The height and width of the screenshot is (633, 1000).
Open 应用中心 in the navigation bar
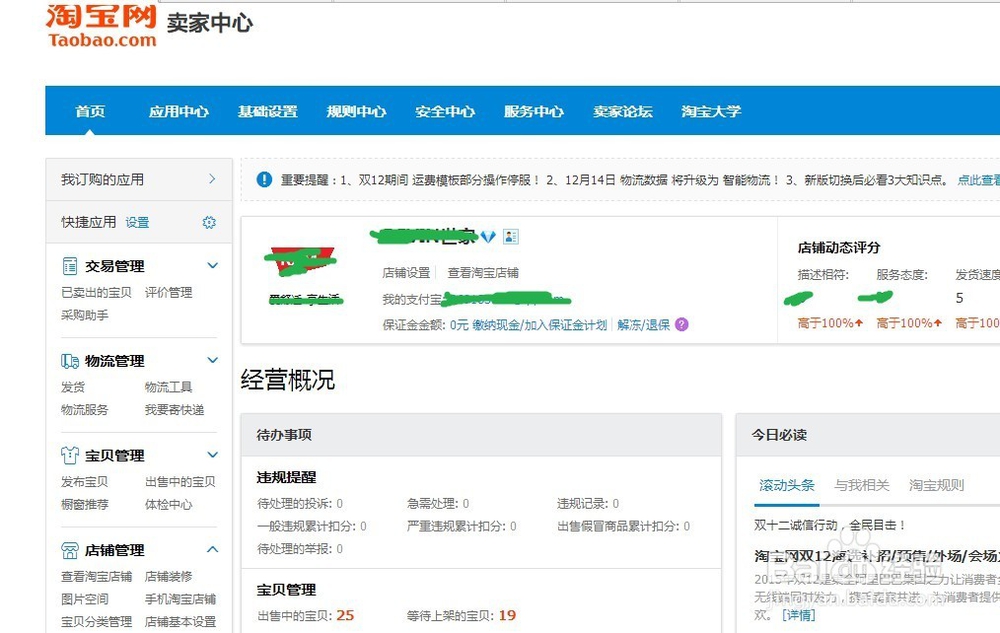click(179, 112)
